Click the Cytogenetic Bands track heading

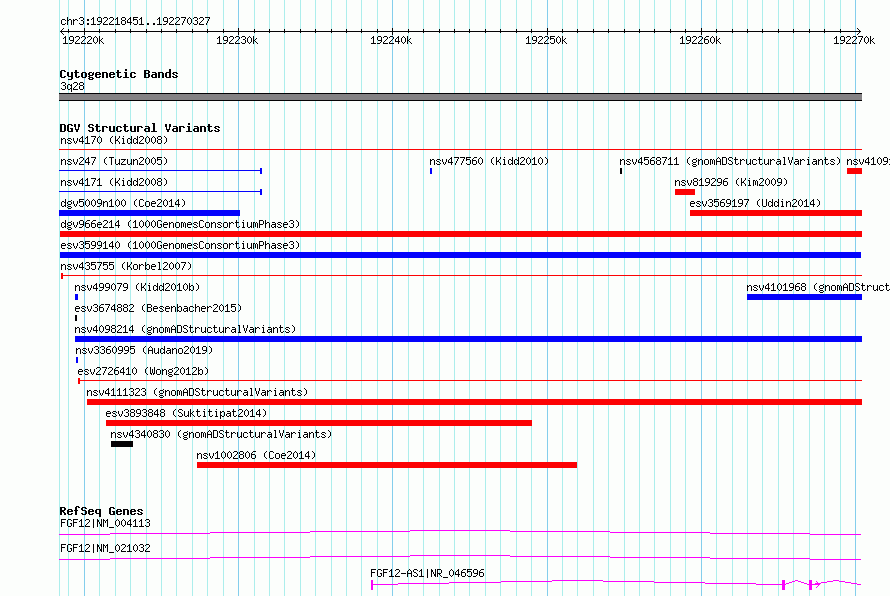coord(119,74)
